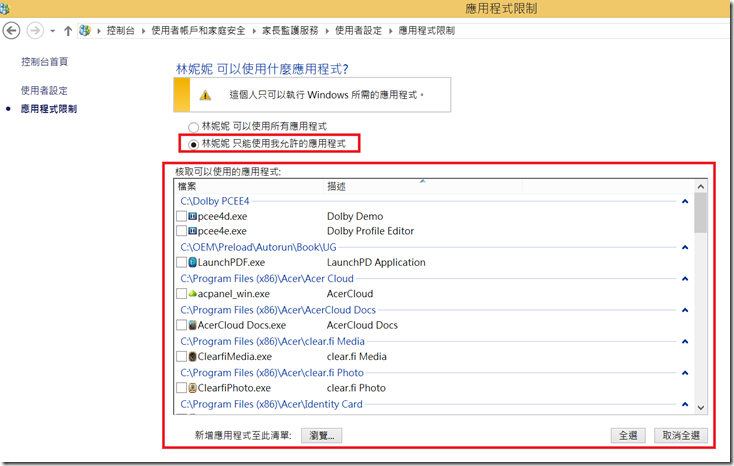Screen dimensions: 734x466
Task: Click the Up folder arrow icon
Action: pyautogui.click(x=68, y=31)
